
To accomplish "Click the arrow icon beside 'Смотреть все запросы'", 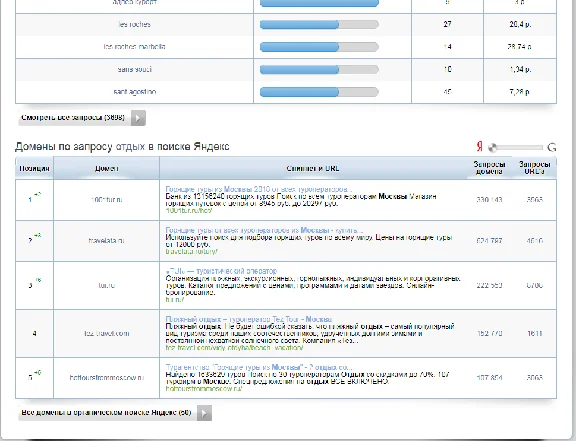I will (138, 118).
